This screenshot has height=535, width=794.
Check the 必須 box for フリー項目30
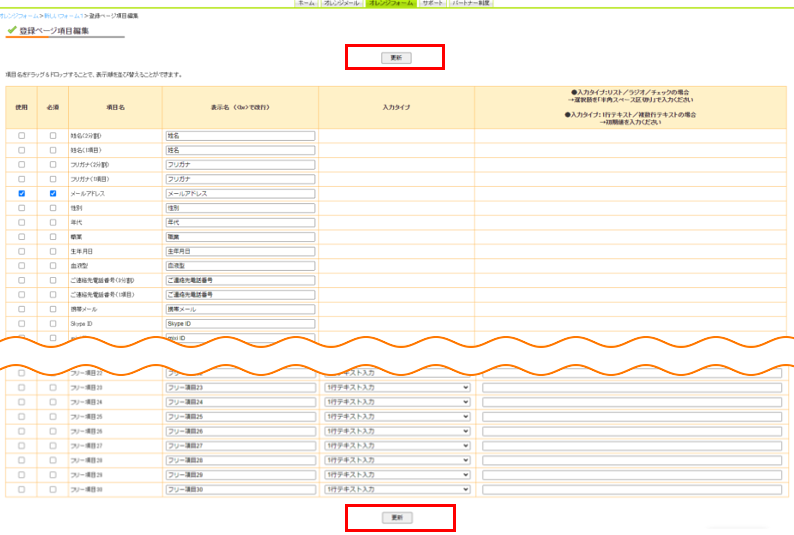tap(53, 489)
